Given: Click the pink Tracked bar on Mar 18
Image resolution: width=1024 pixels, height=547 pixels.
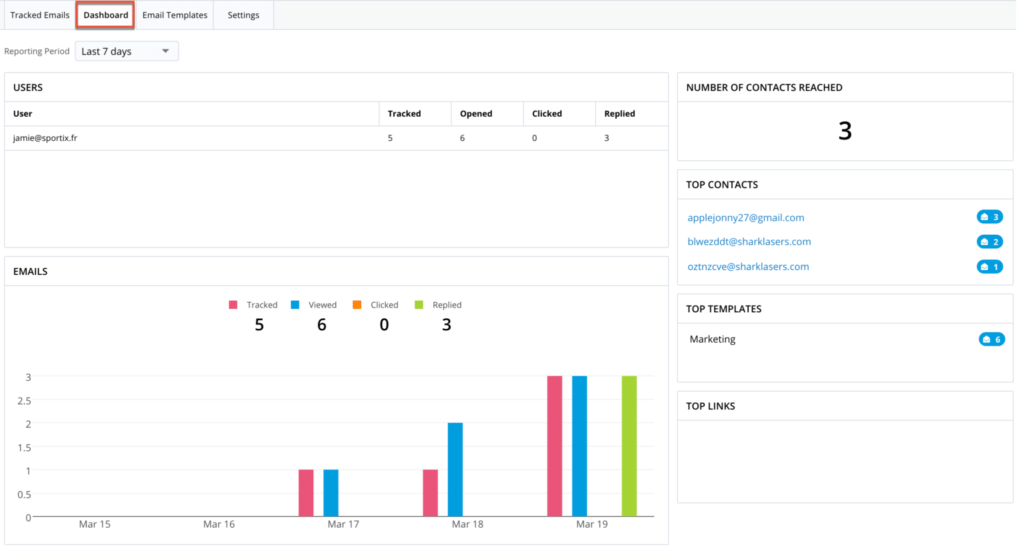Looking at the screenshot, I should coord(430,493).
